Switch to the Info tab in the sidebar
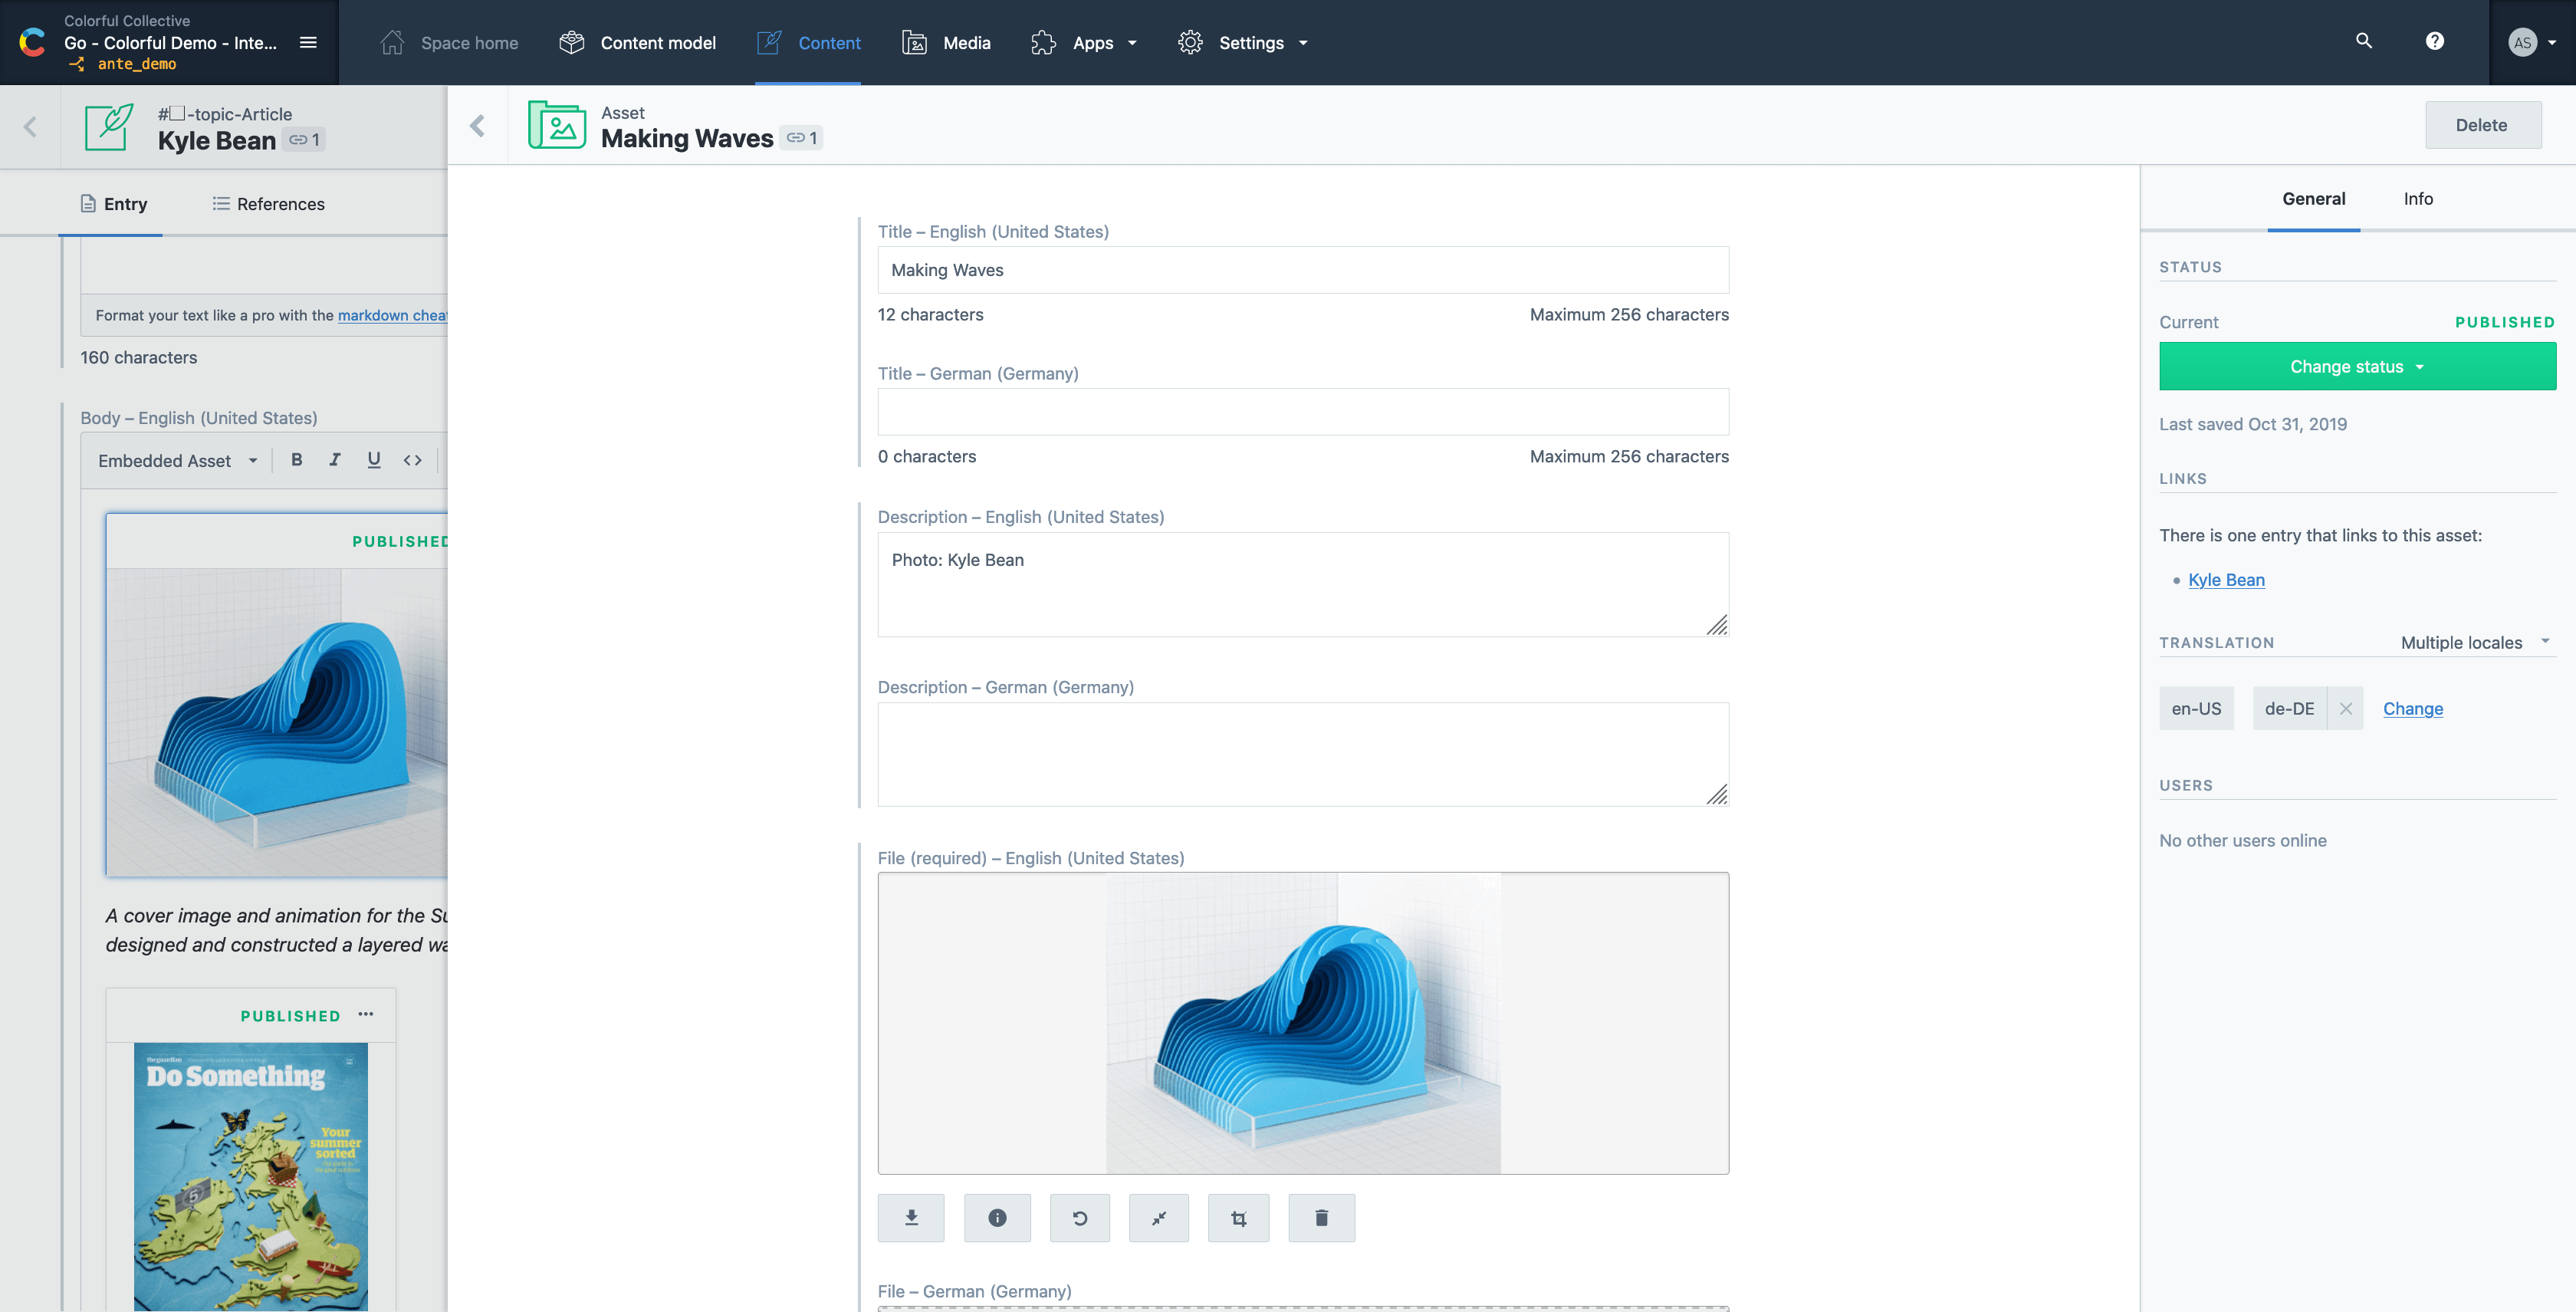Screen dimensions: 2576x1312 [2420, 198]
